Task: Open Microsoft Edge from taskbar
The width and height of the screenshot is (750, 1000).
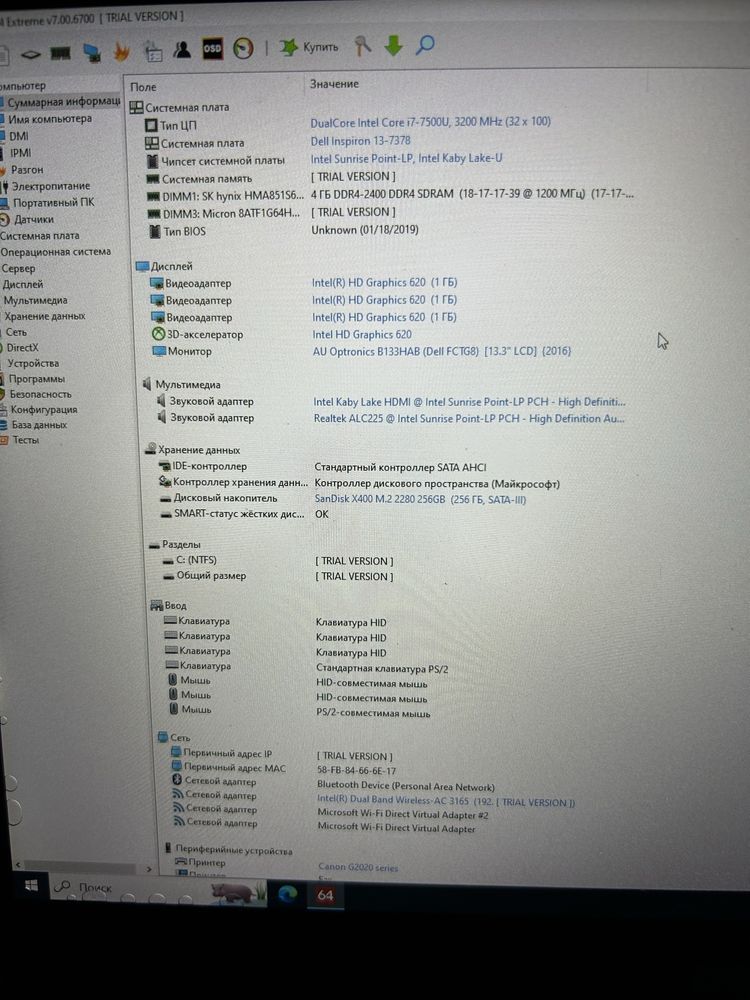Action: point(287,893)
